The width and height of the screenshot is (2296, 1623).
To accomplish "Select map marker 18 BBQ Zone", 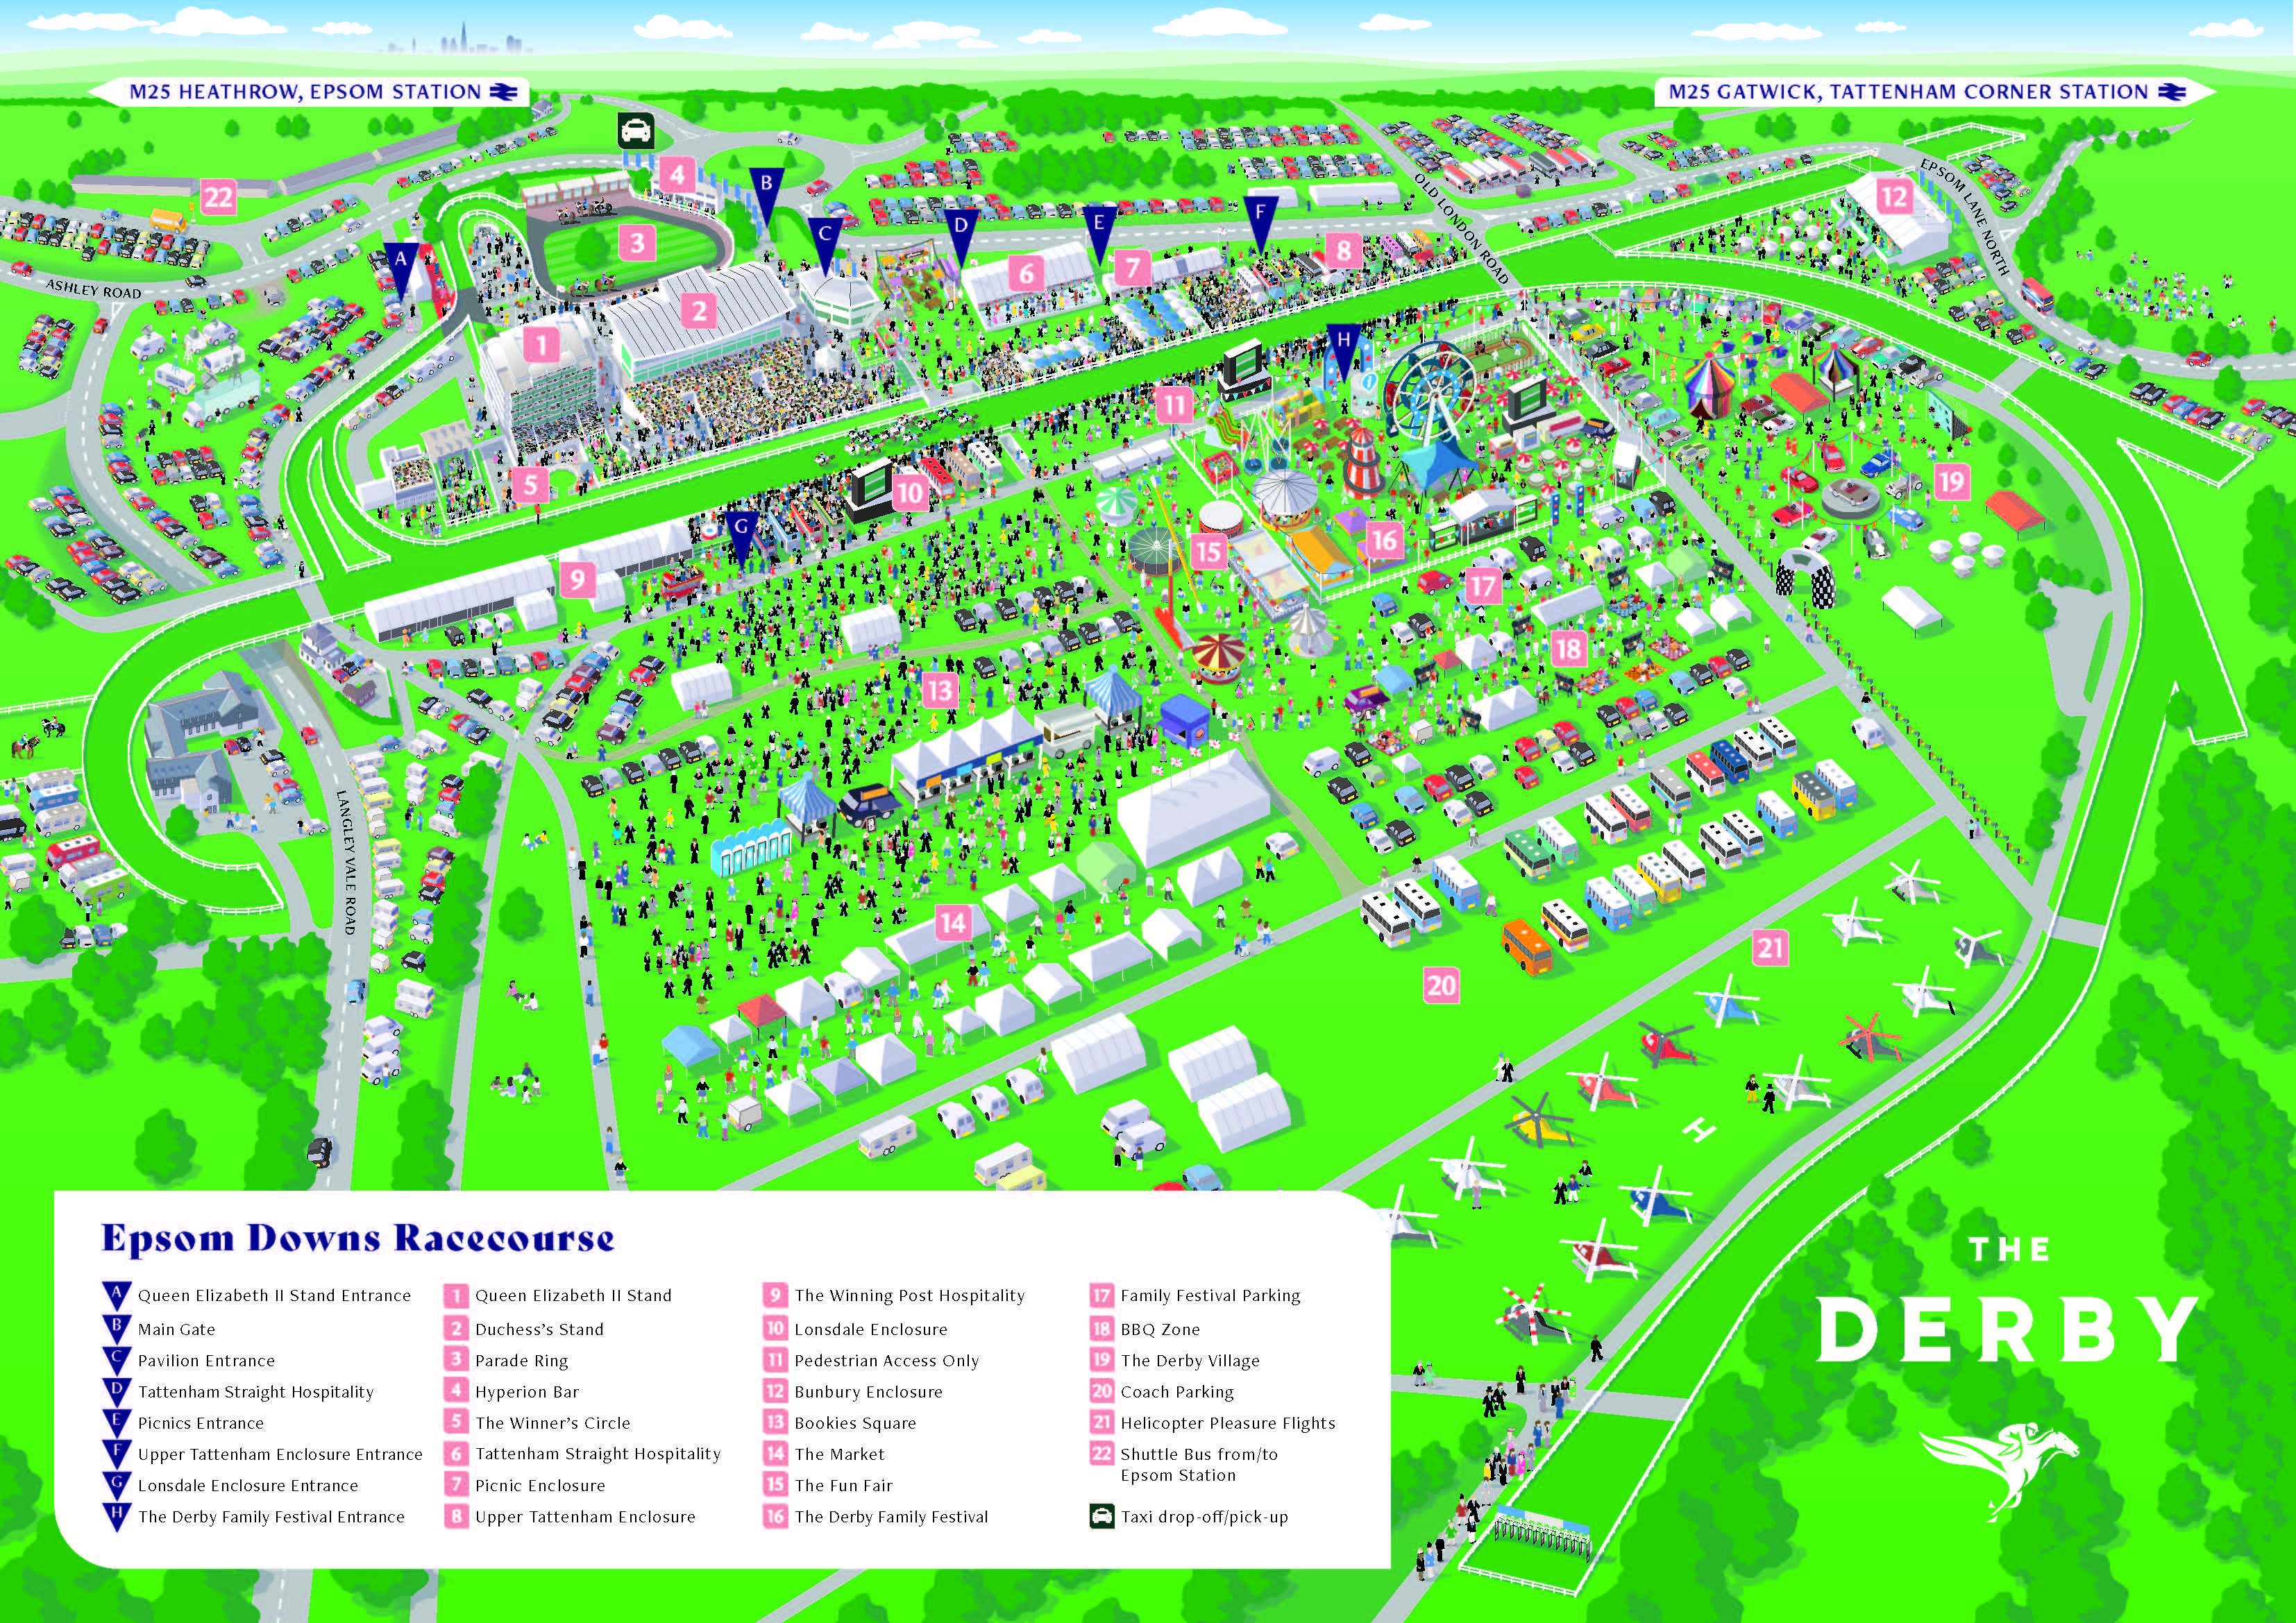I will click(x=1568, y=648).
